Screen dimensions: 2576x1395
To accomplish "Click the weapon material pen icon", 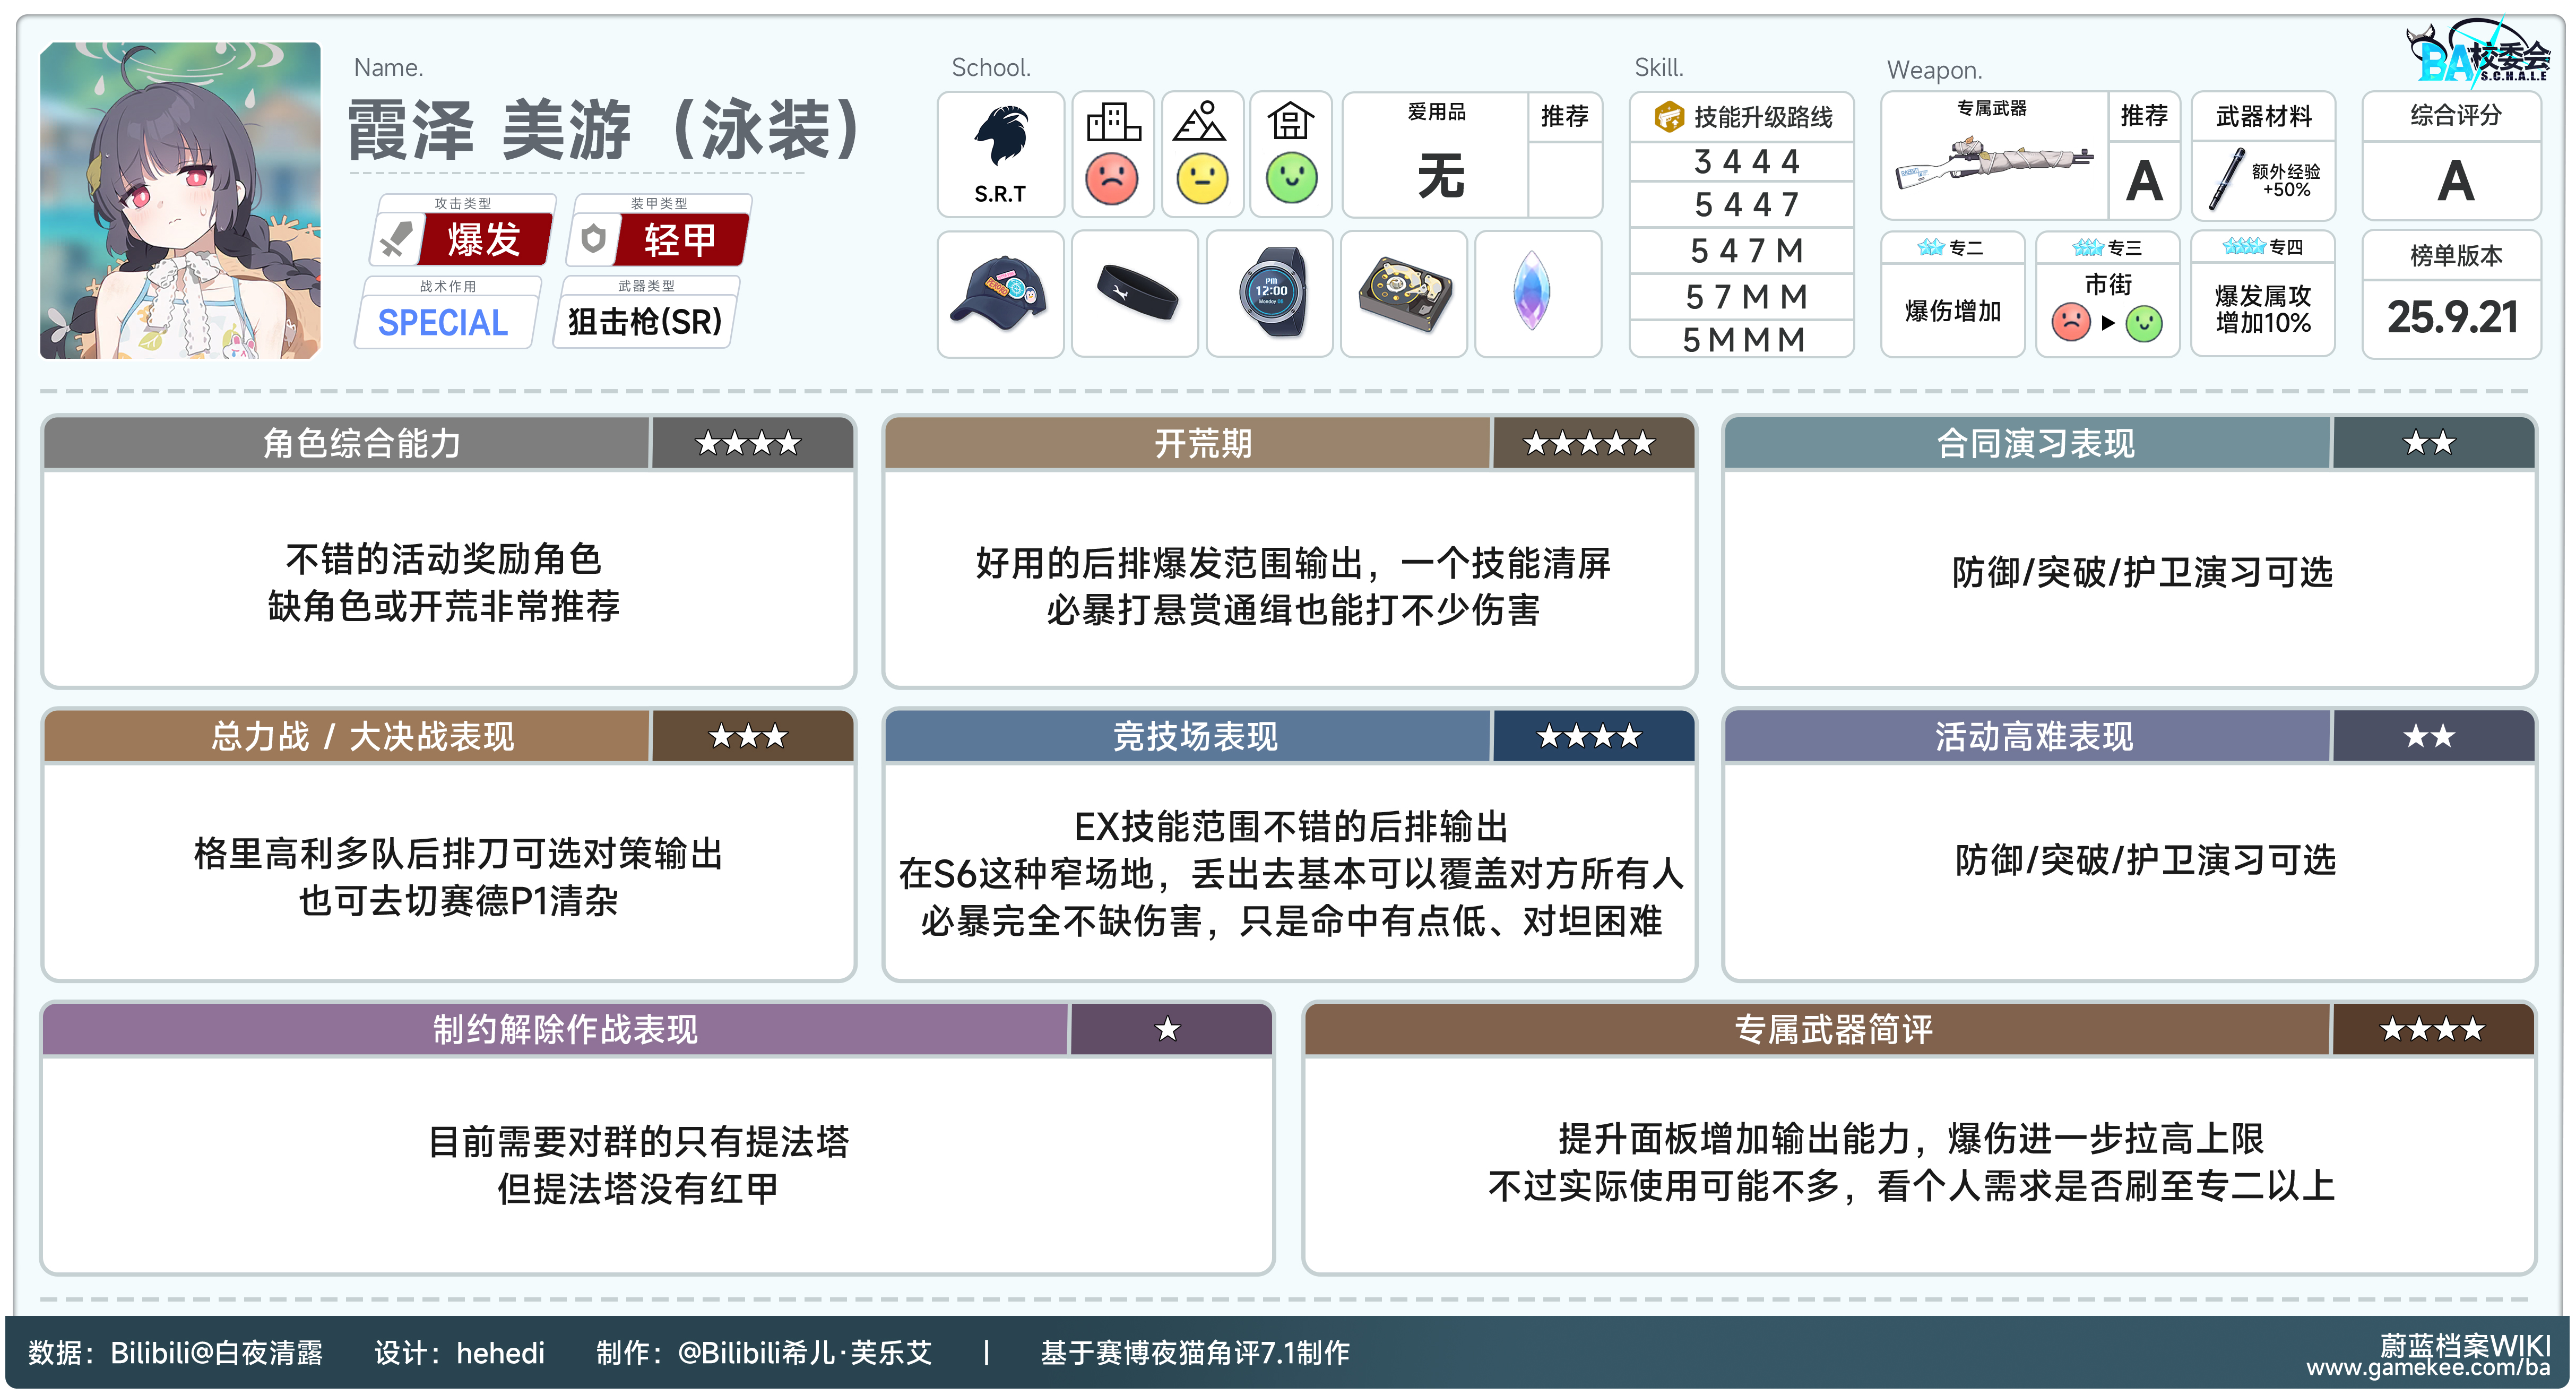I will (x=2226, y=180).
